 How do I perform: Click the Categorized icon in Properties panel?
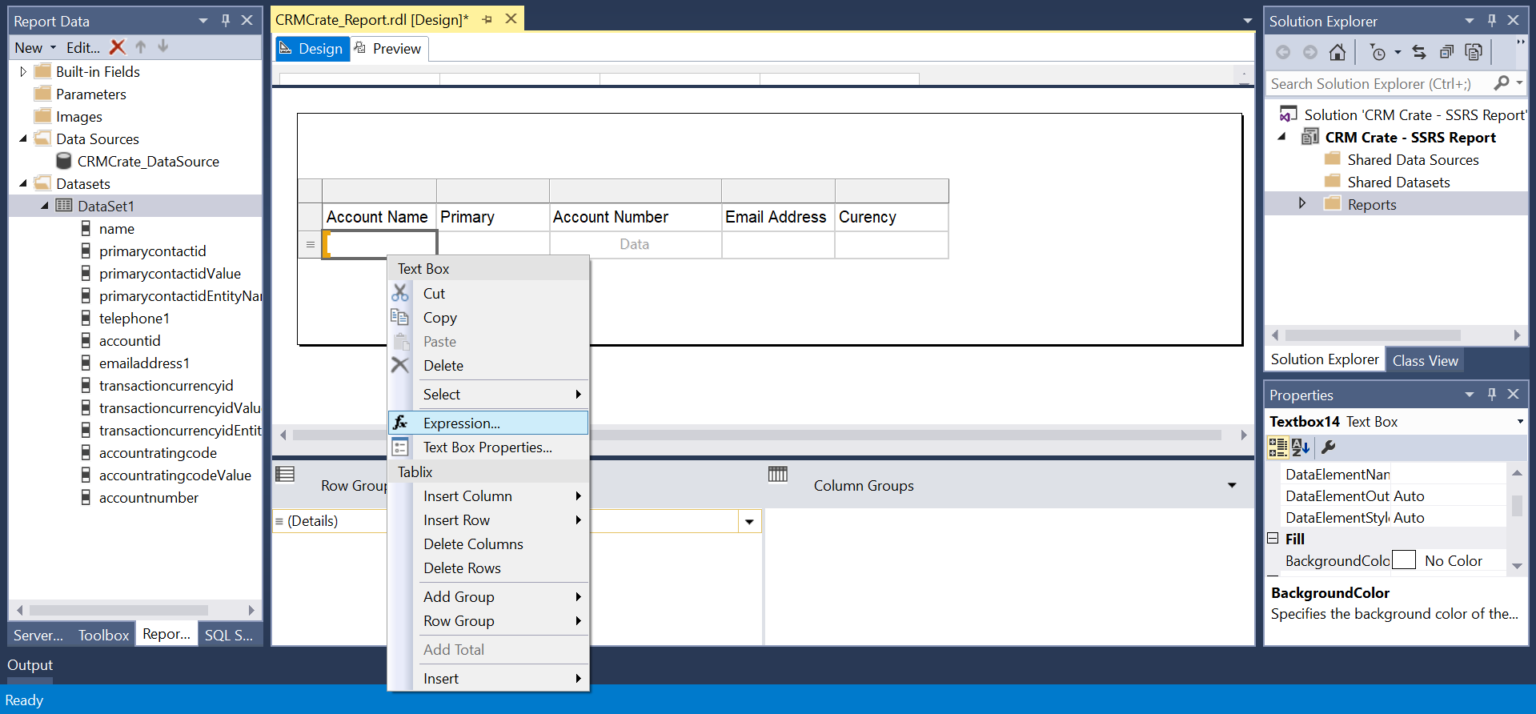pos(1277,447)
